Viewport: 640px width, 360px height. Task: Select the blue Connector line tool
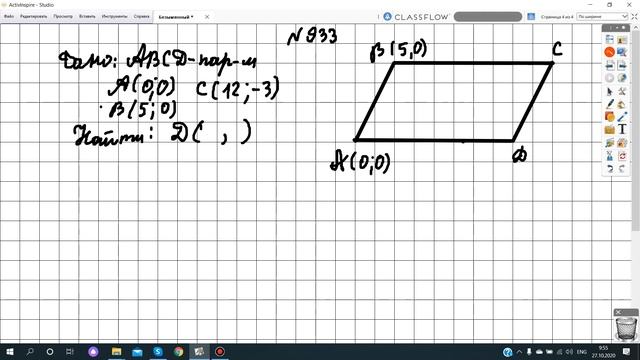[x=622, y=117]
